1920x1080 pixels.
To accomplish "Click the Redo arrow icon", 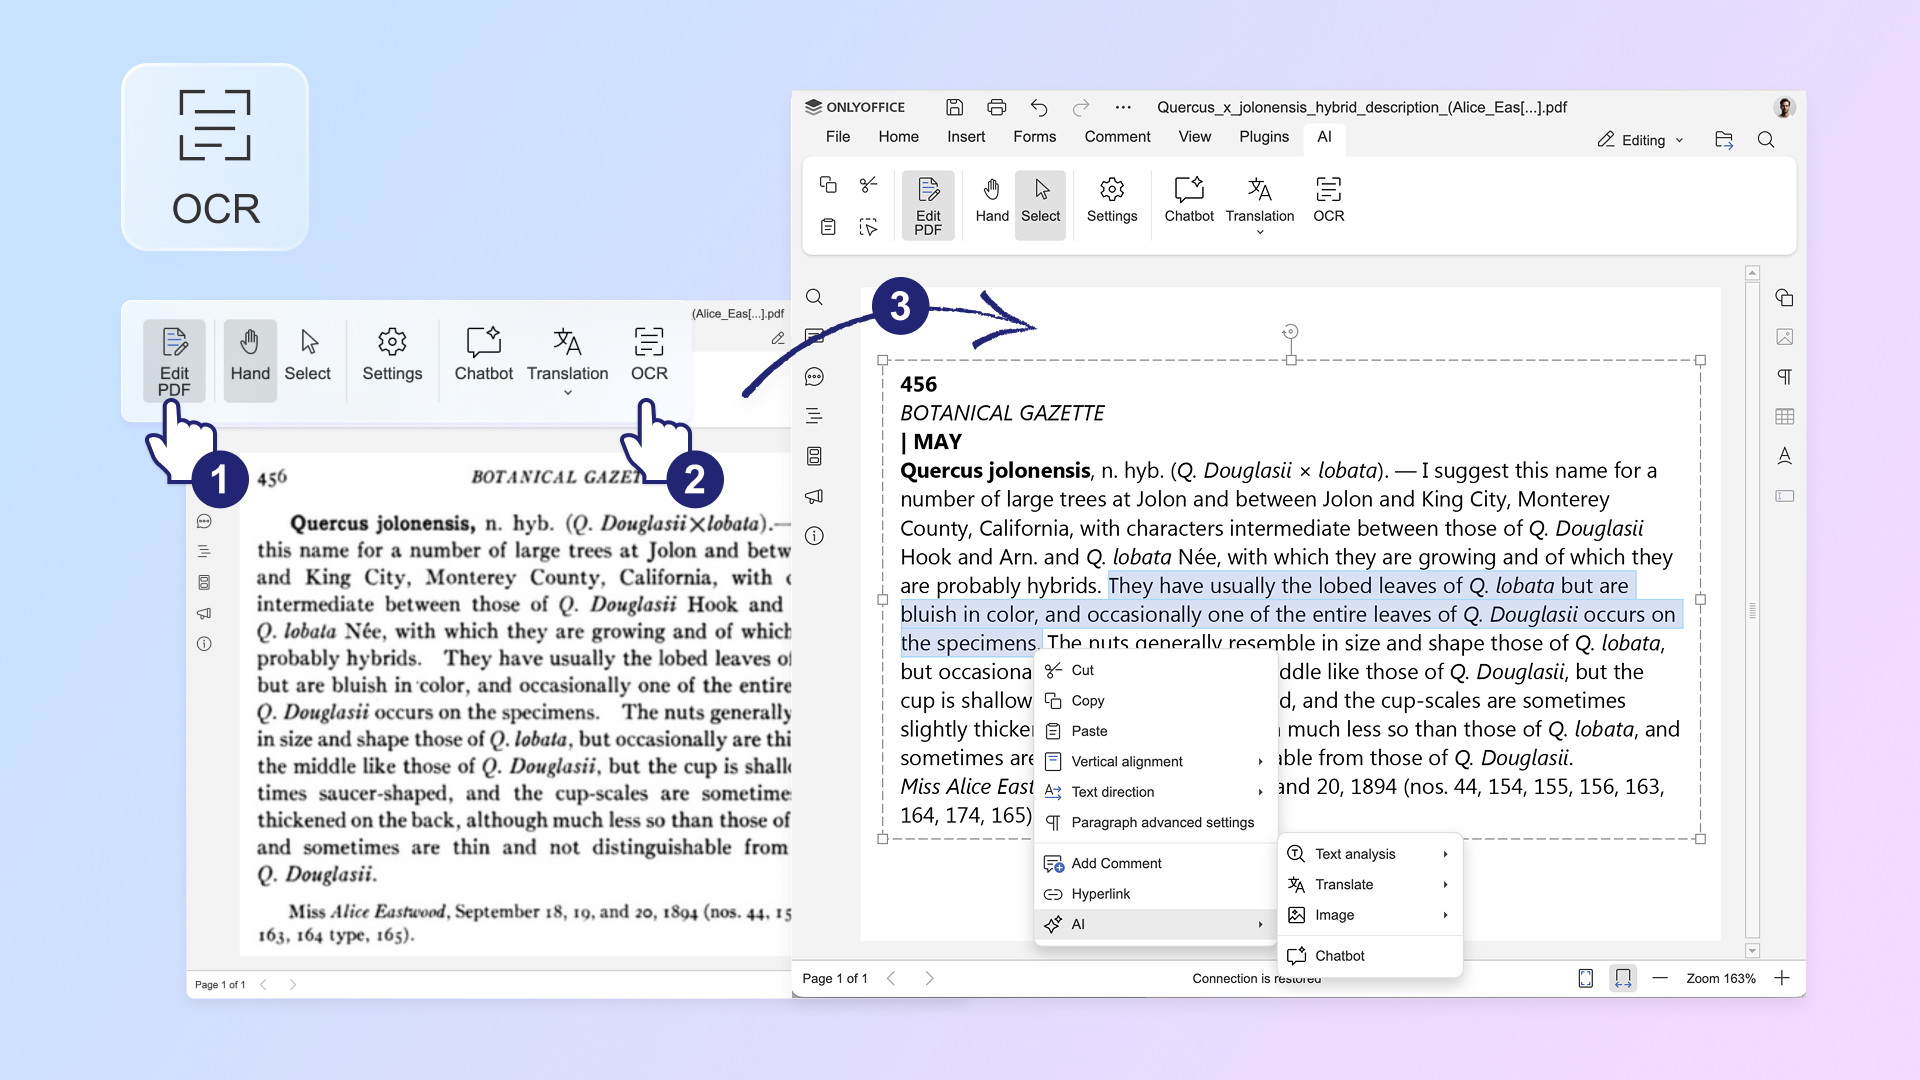I will (x=1081, y=107).
